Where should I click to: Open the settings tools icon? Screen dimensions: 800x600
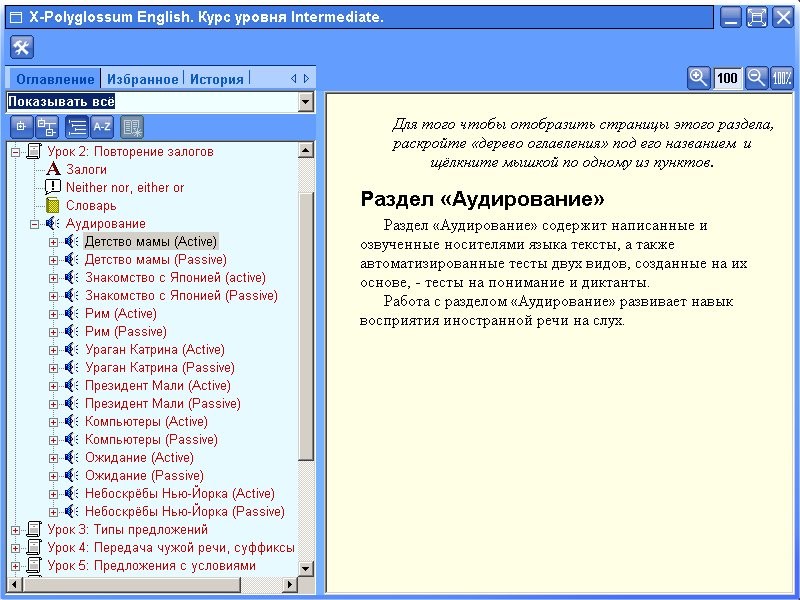[x=22, y=47]
